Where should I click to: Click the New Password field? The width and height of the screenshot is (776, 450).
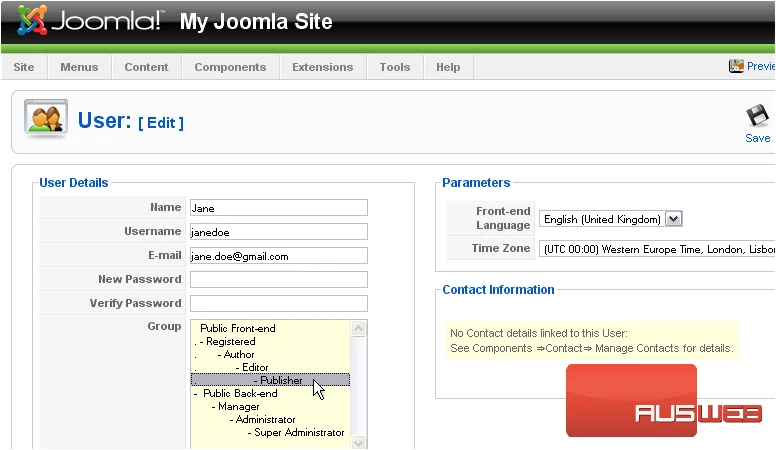point(279,279)
